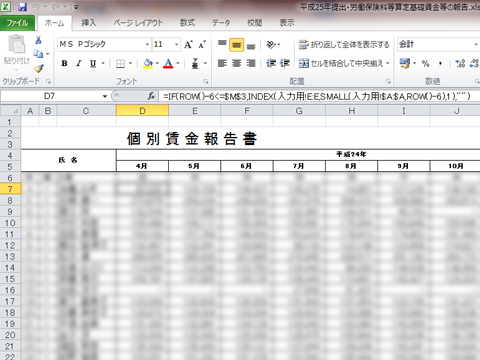Viewport: 480px width, 360px height.
Task: Switch to the 表示 tab
Action: [x=287, y=23]
